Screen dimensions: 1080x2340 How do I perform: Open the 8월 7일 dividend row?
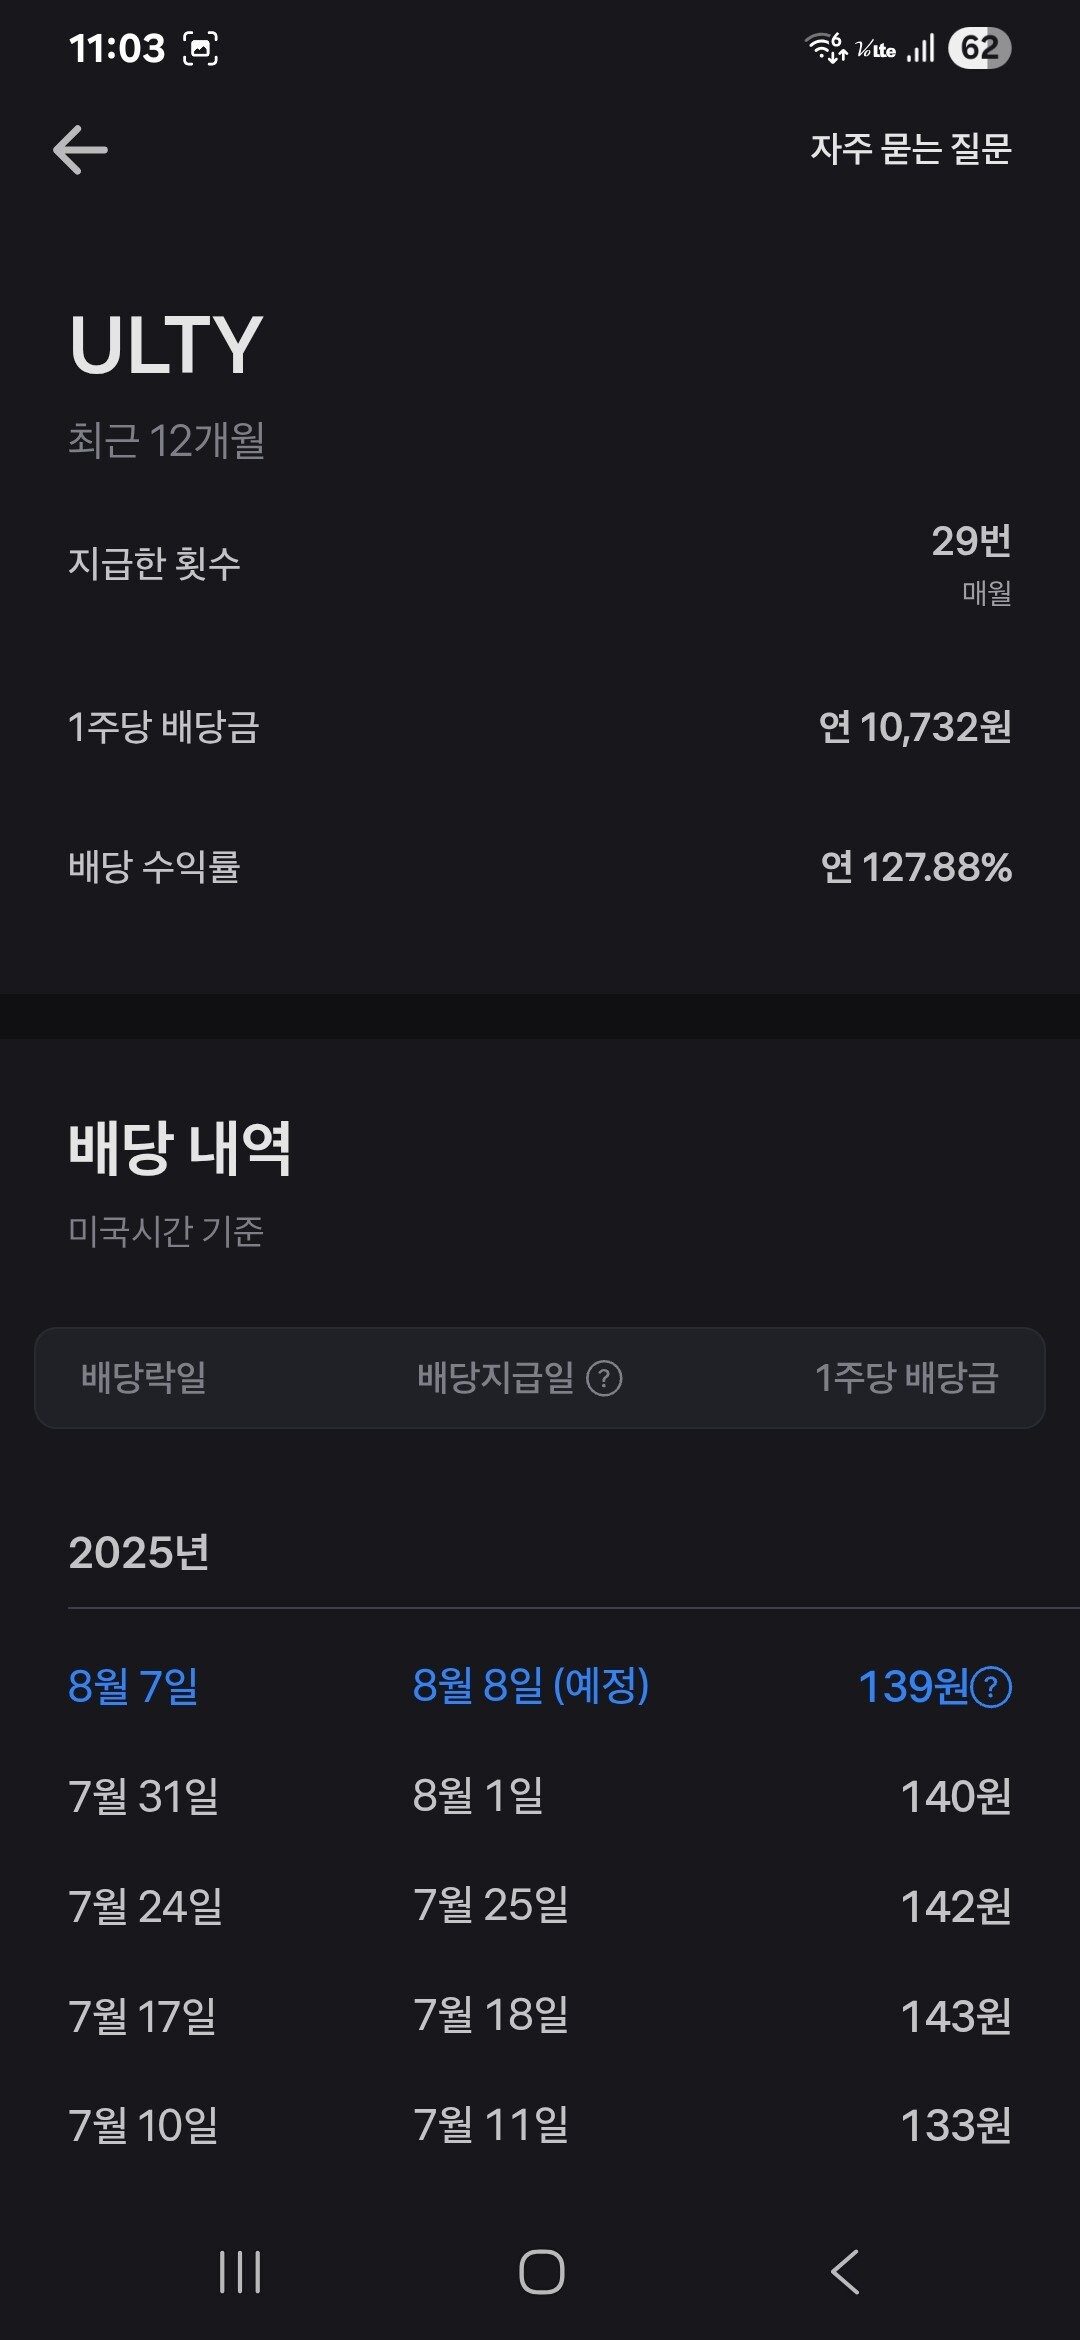tap(133, 1686)
